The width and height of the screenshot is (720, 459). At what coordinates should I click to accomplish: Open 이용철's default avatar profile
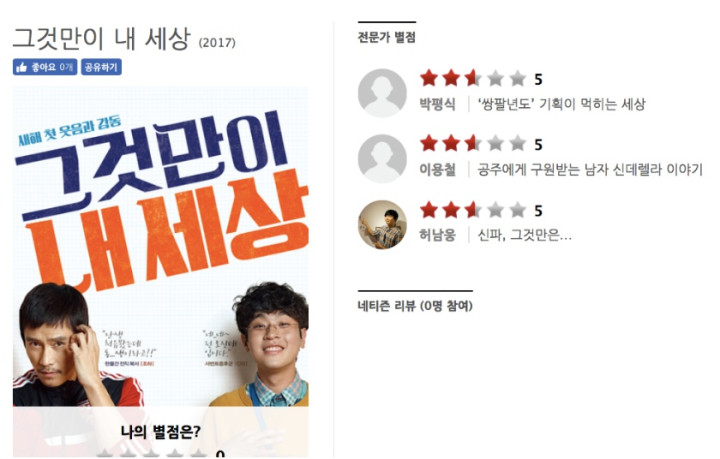click(x=382, y=158)
